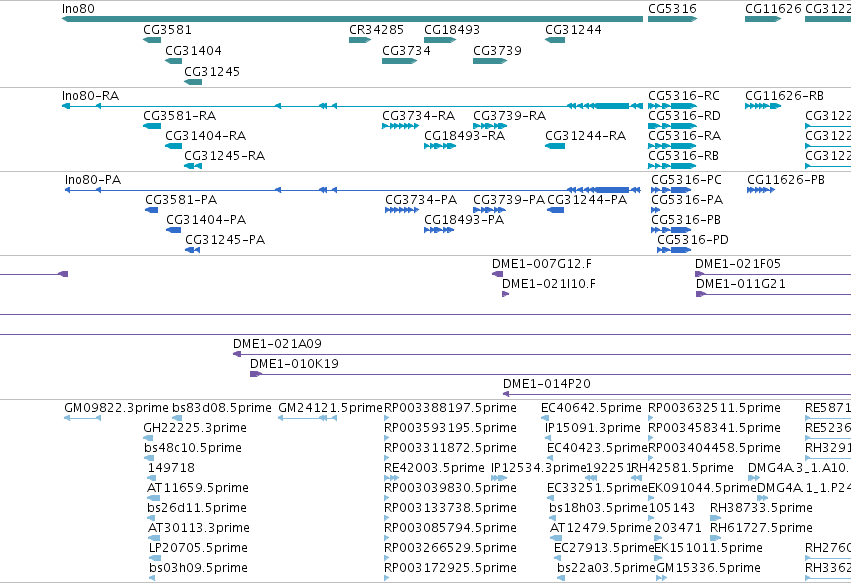Click the CG3581-PA protein label
Screen dimensions: 851x583
181,200
